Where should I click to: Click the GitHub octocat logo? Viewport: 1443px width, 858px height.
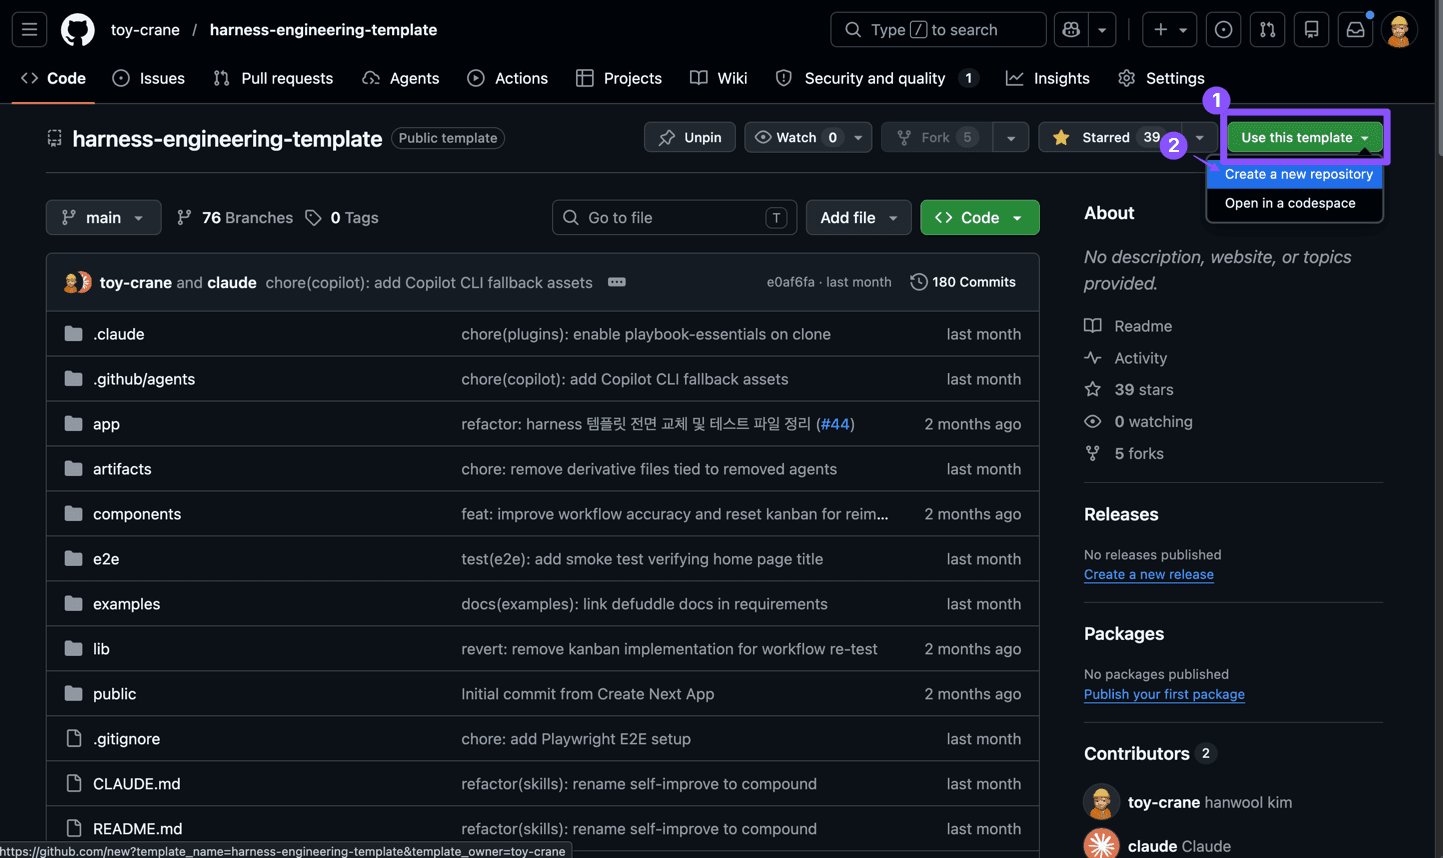click(77, 30)
